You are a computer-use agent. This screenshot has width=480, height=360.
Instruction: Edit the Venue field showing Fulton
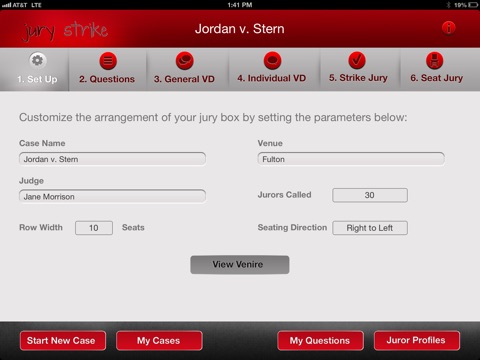351,159
